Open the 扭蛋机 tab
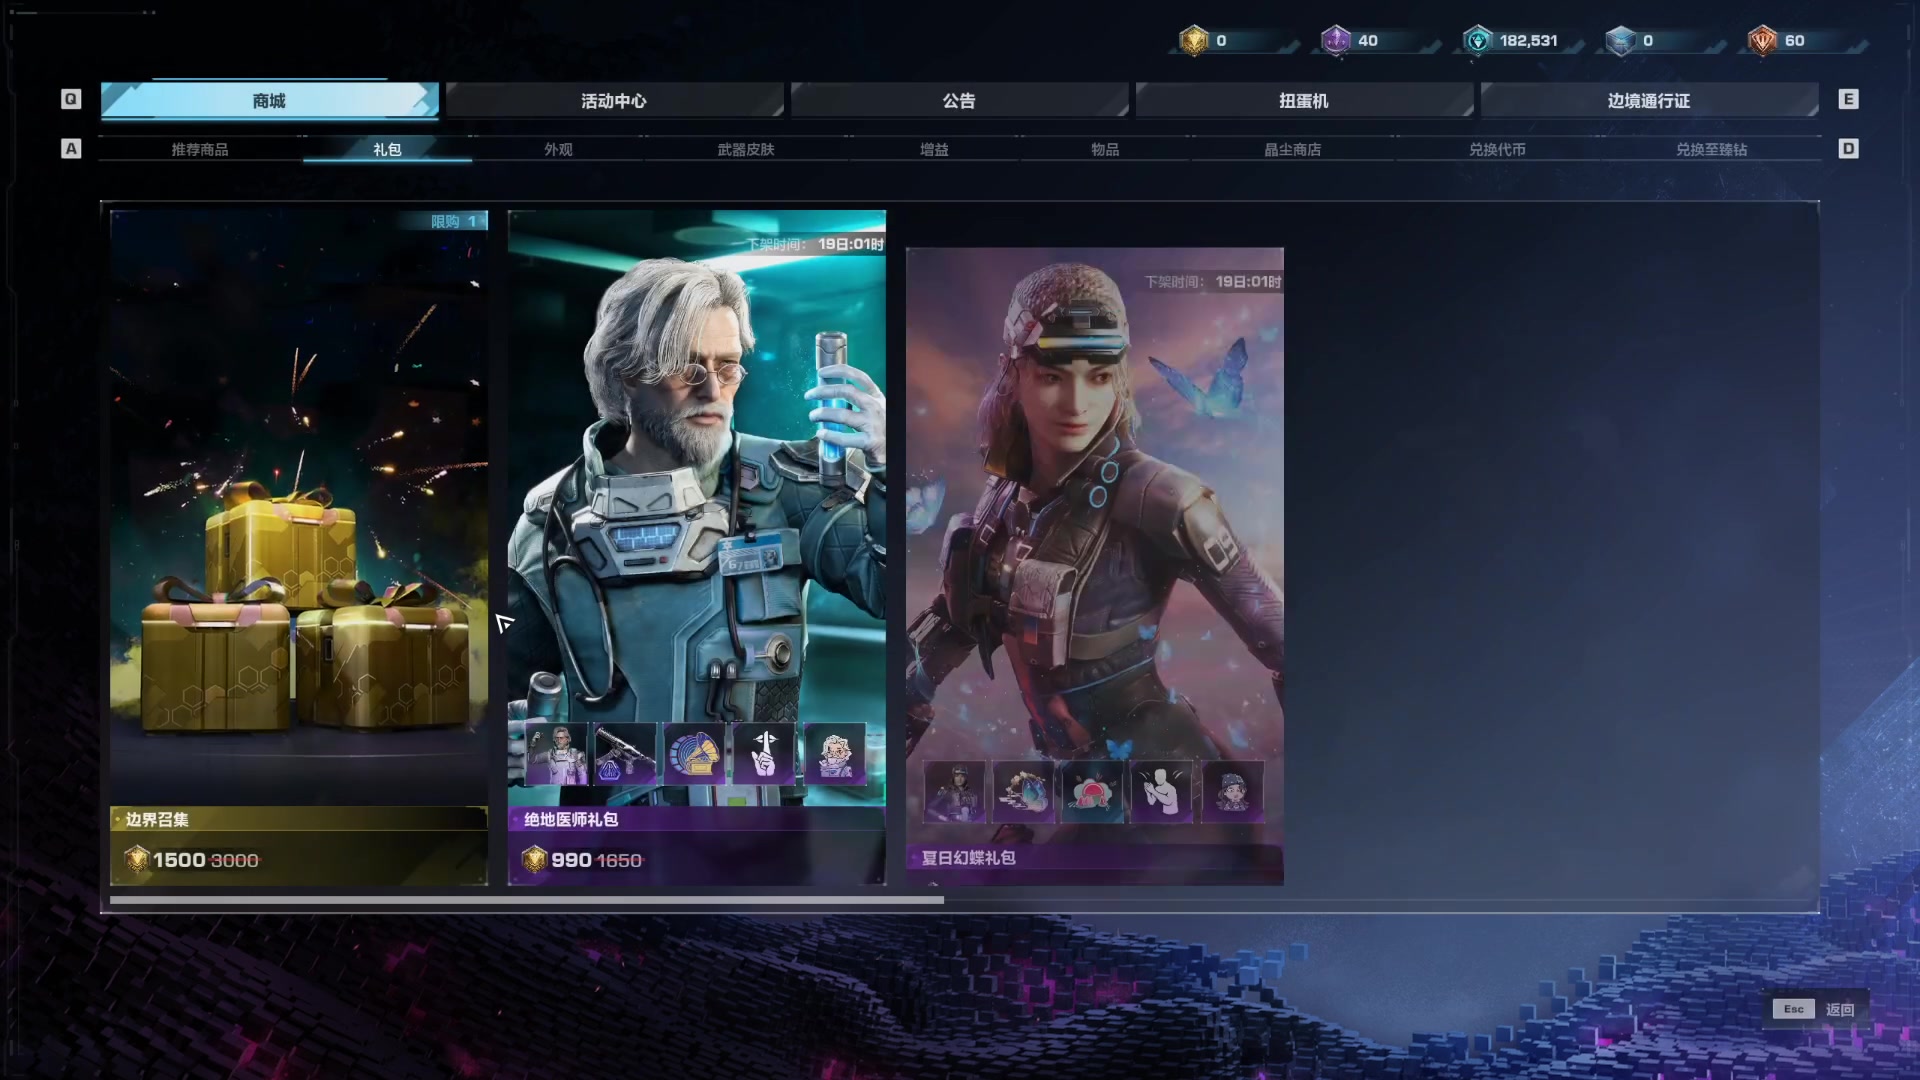 tap(1304, 100)
